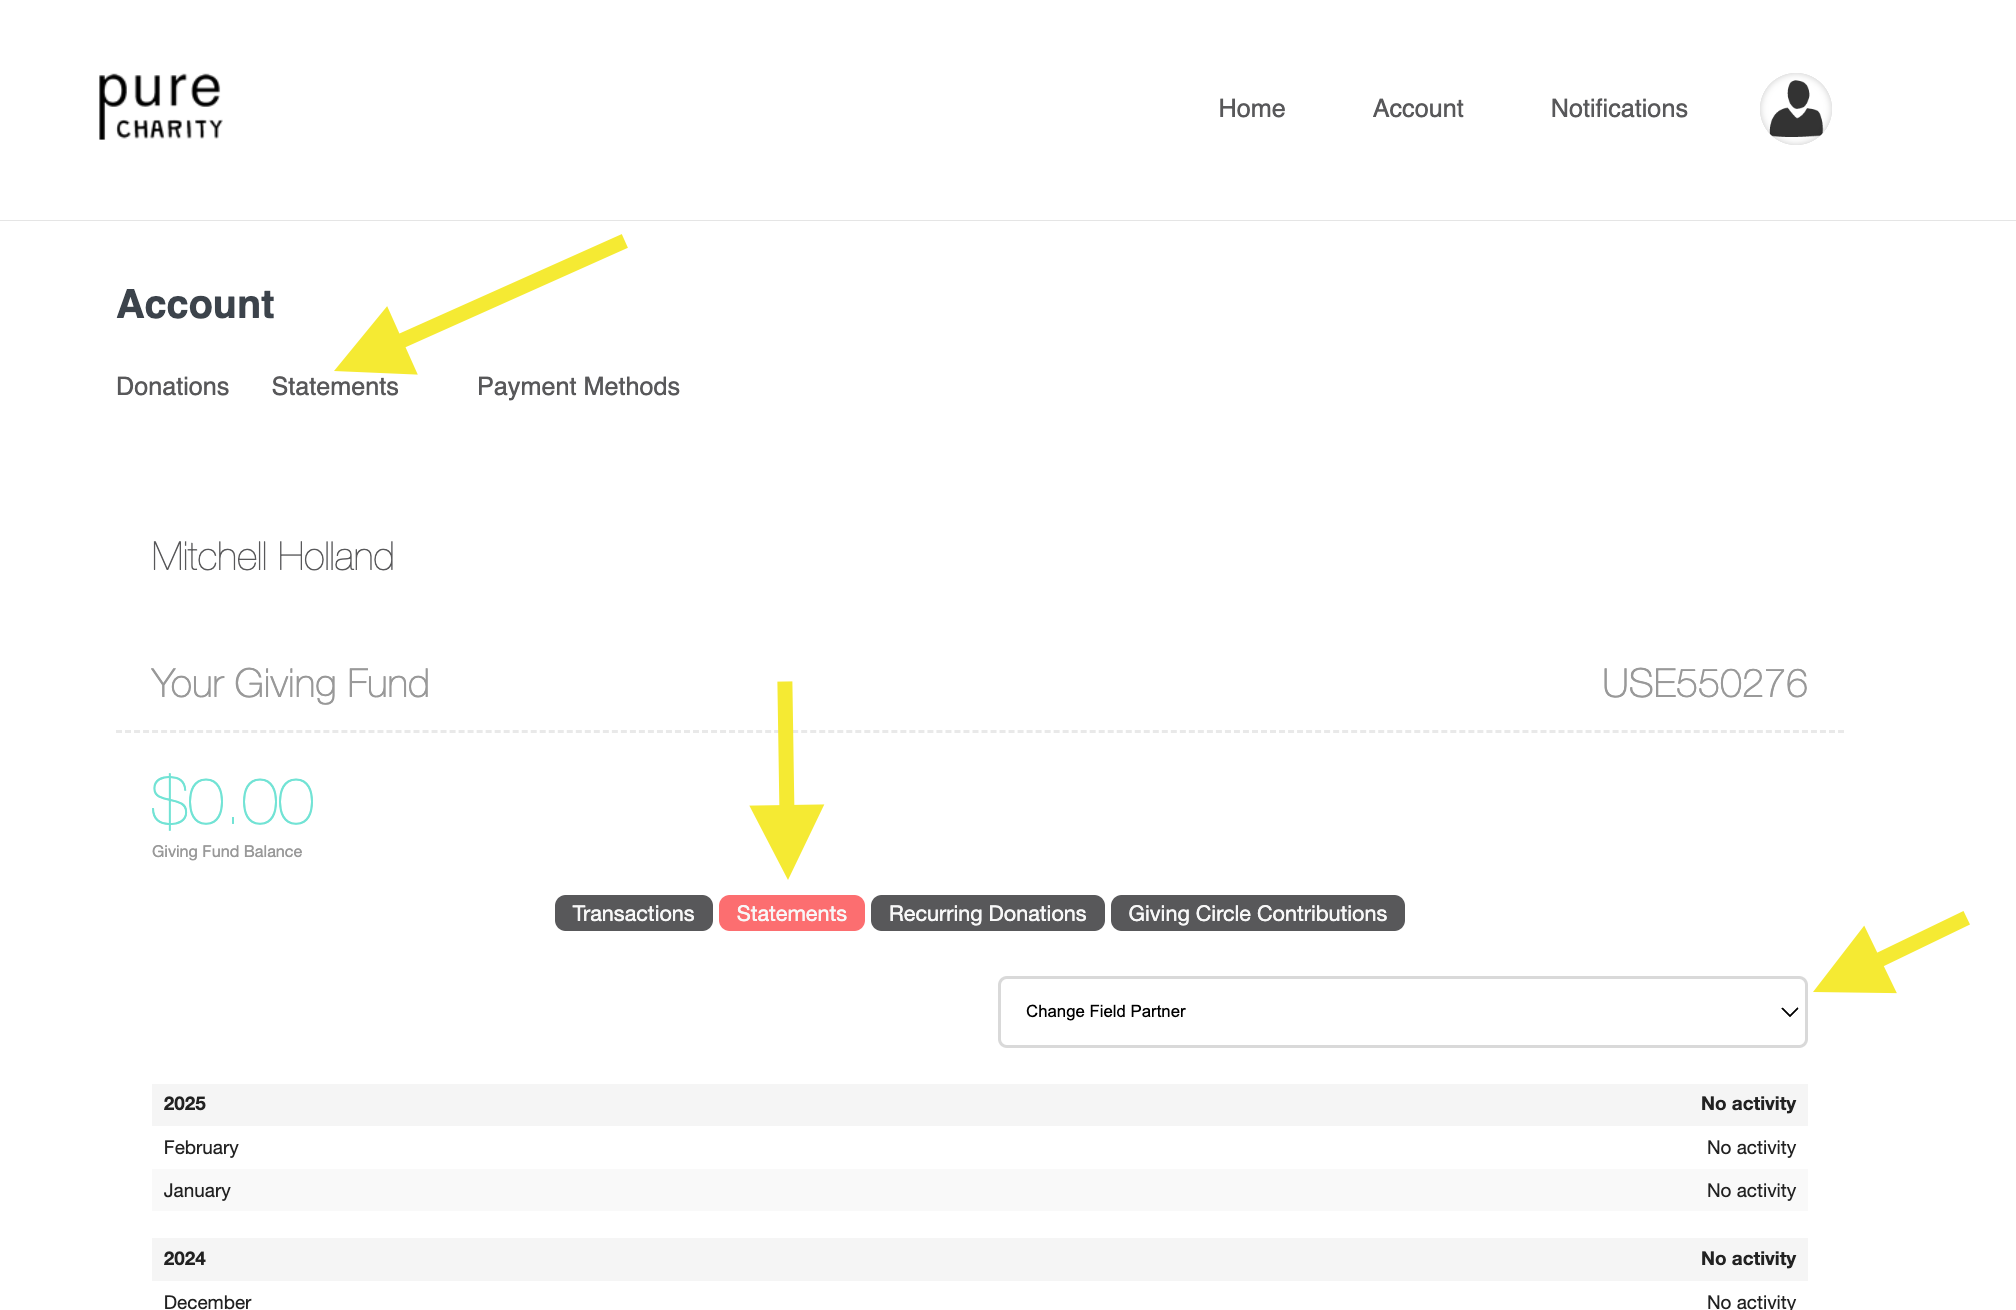
Task: Open the user profile avatar icon
Action: pos(1795,108)
